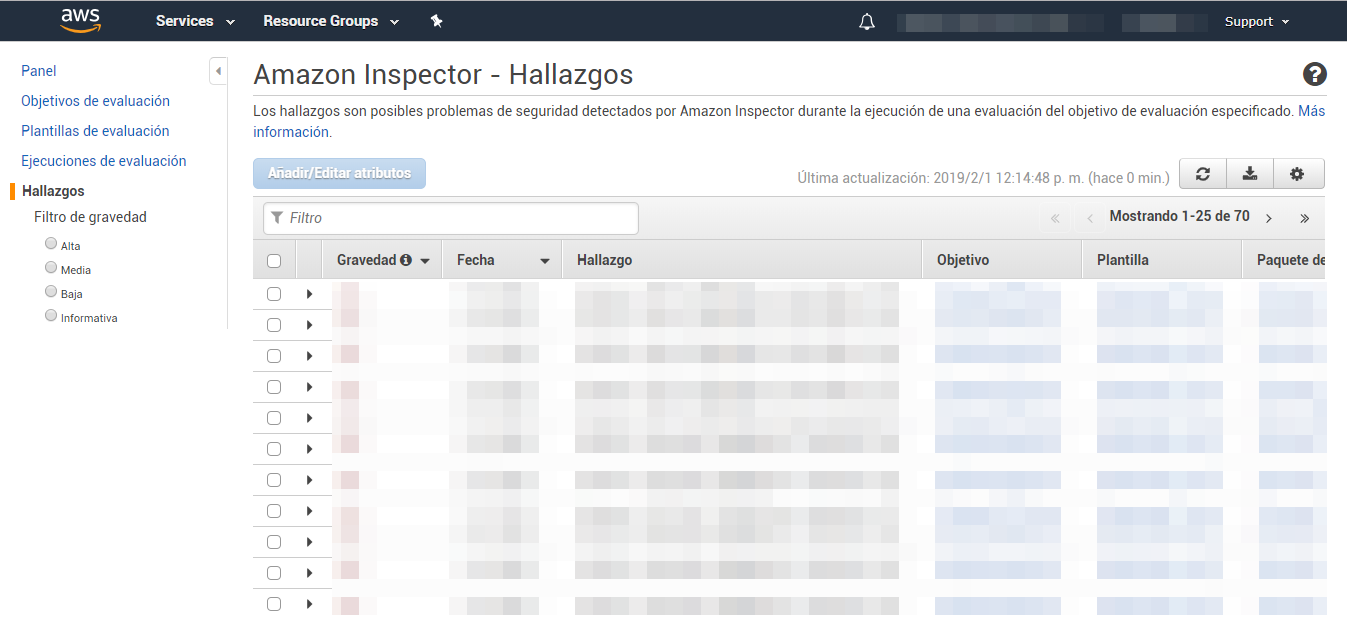Select Hallazgos in the sidebar
The height and width of the screenshot is (619, 1347).
[53, 191]
